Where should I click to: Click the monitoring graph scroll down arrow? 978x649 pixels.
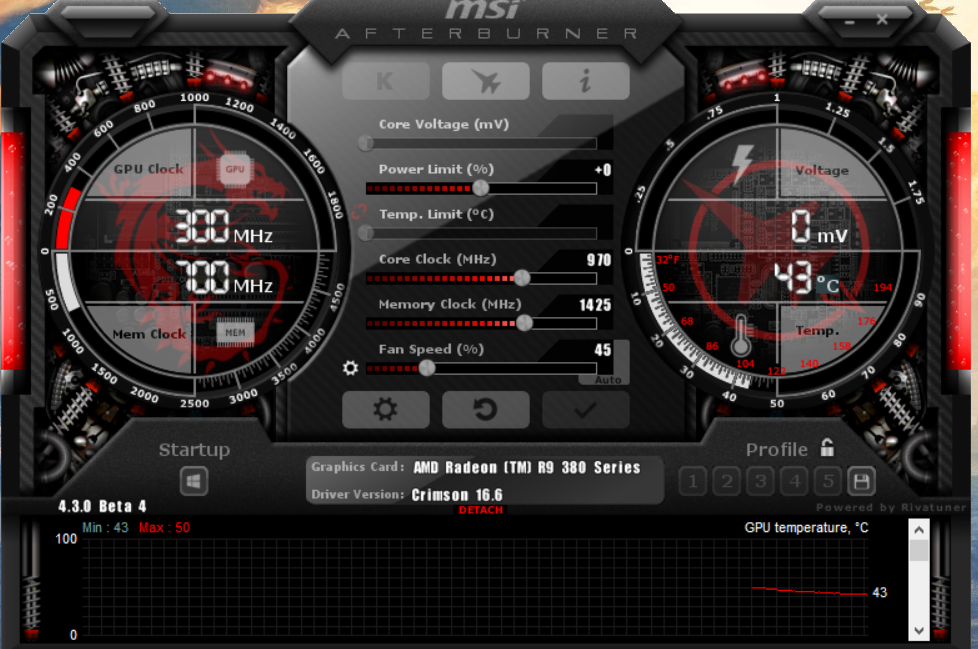(x=919, y=630)
